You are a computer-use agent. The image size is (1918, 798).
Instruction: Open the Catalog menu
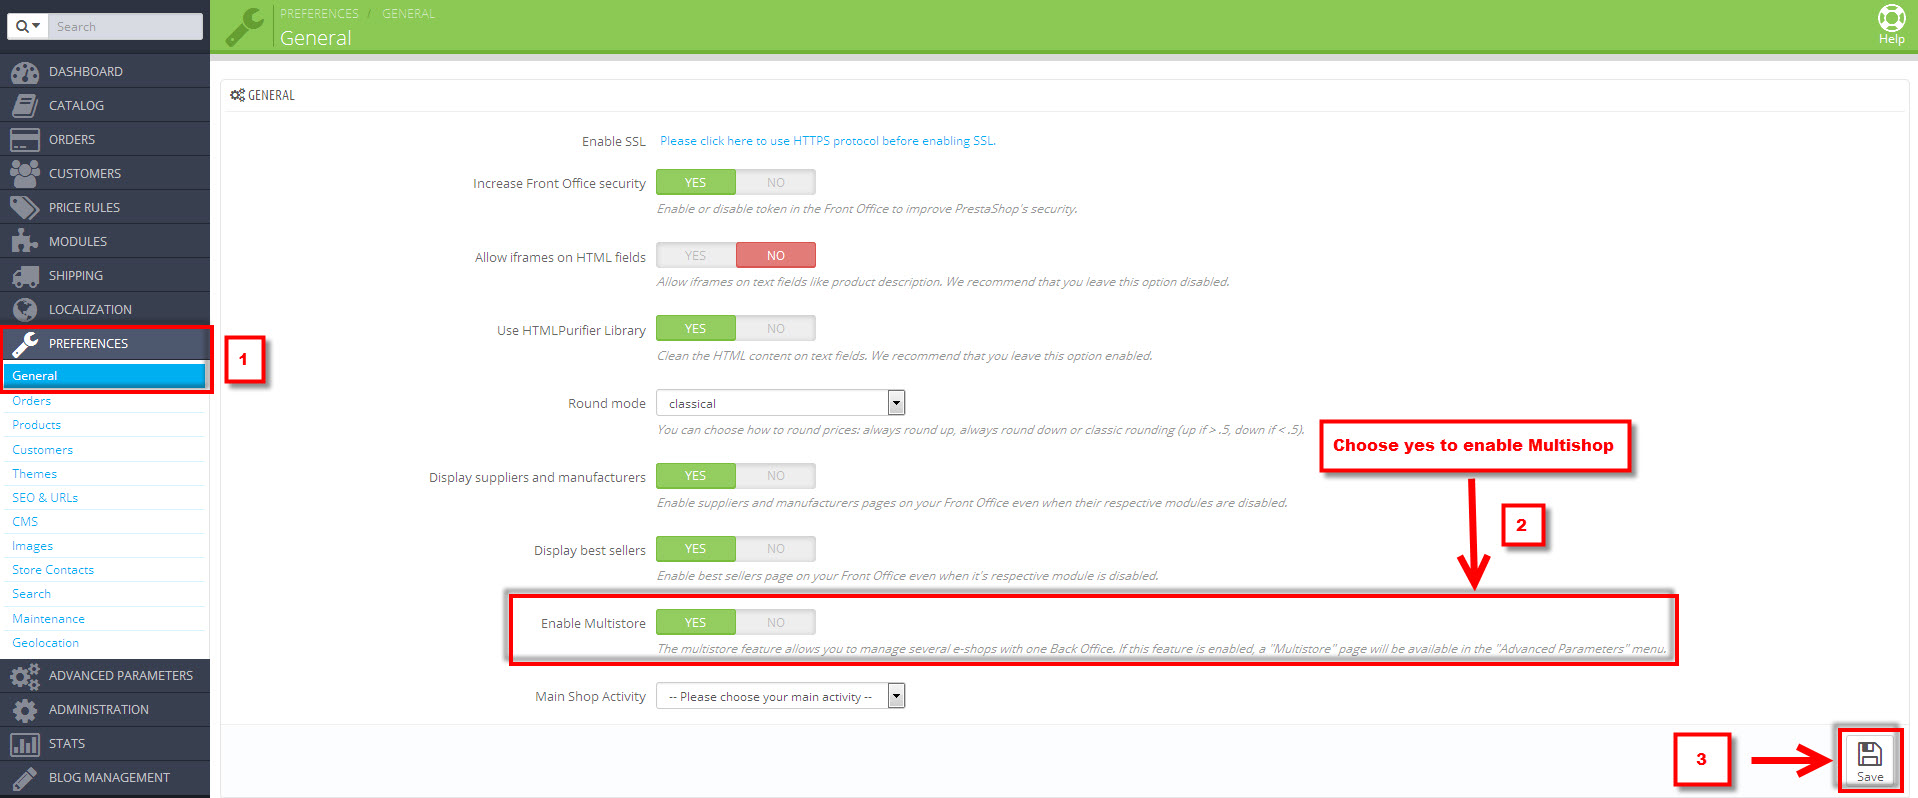click(105, 106)
